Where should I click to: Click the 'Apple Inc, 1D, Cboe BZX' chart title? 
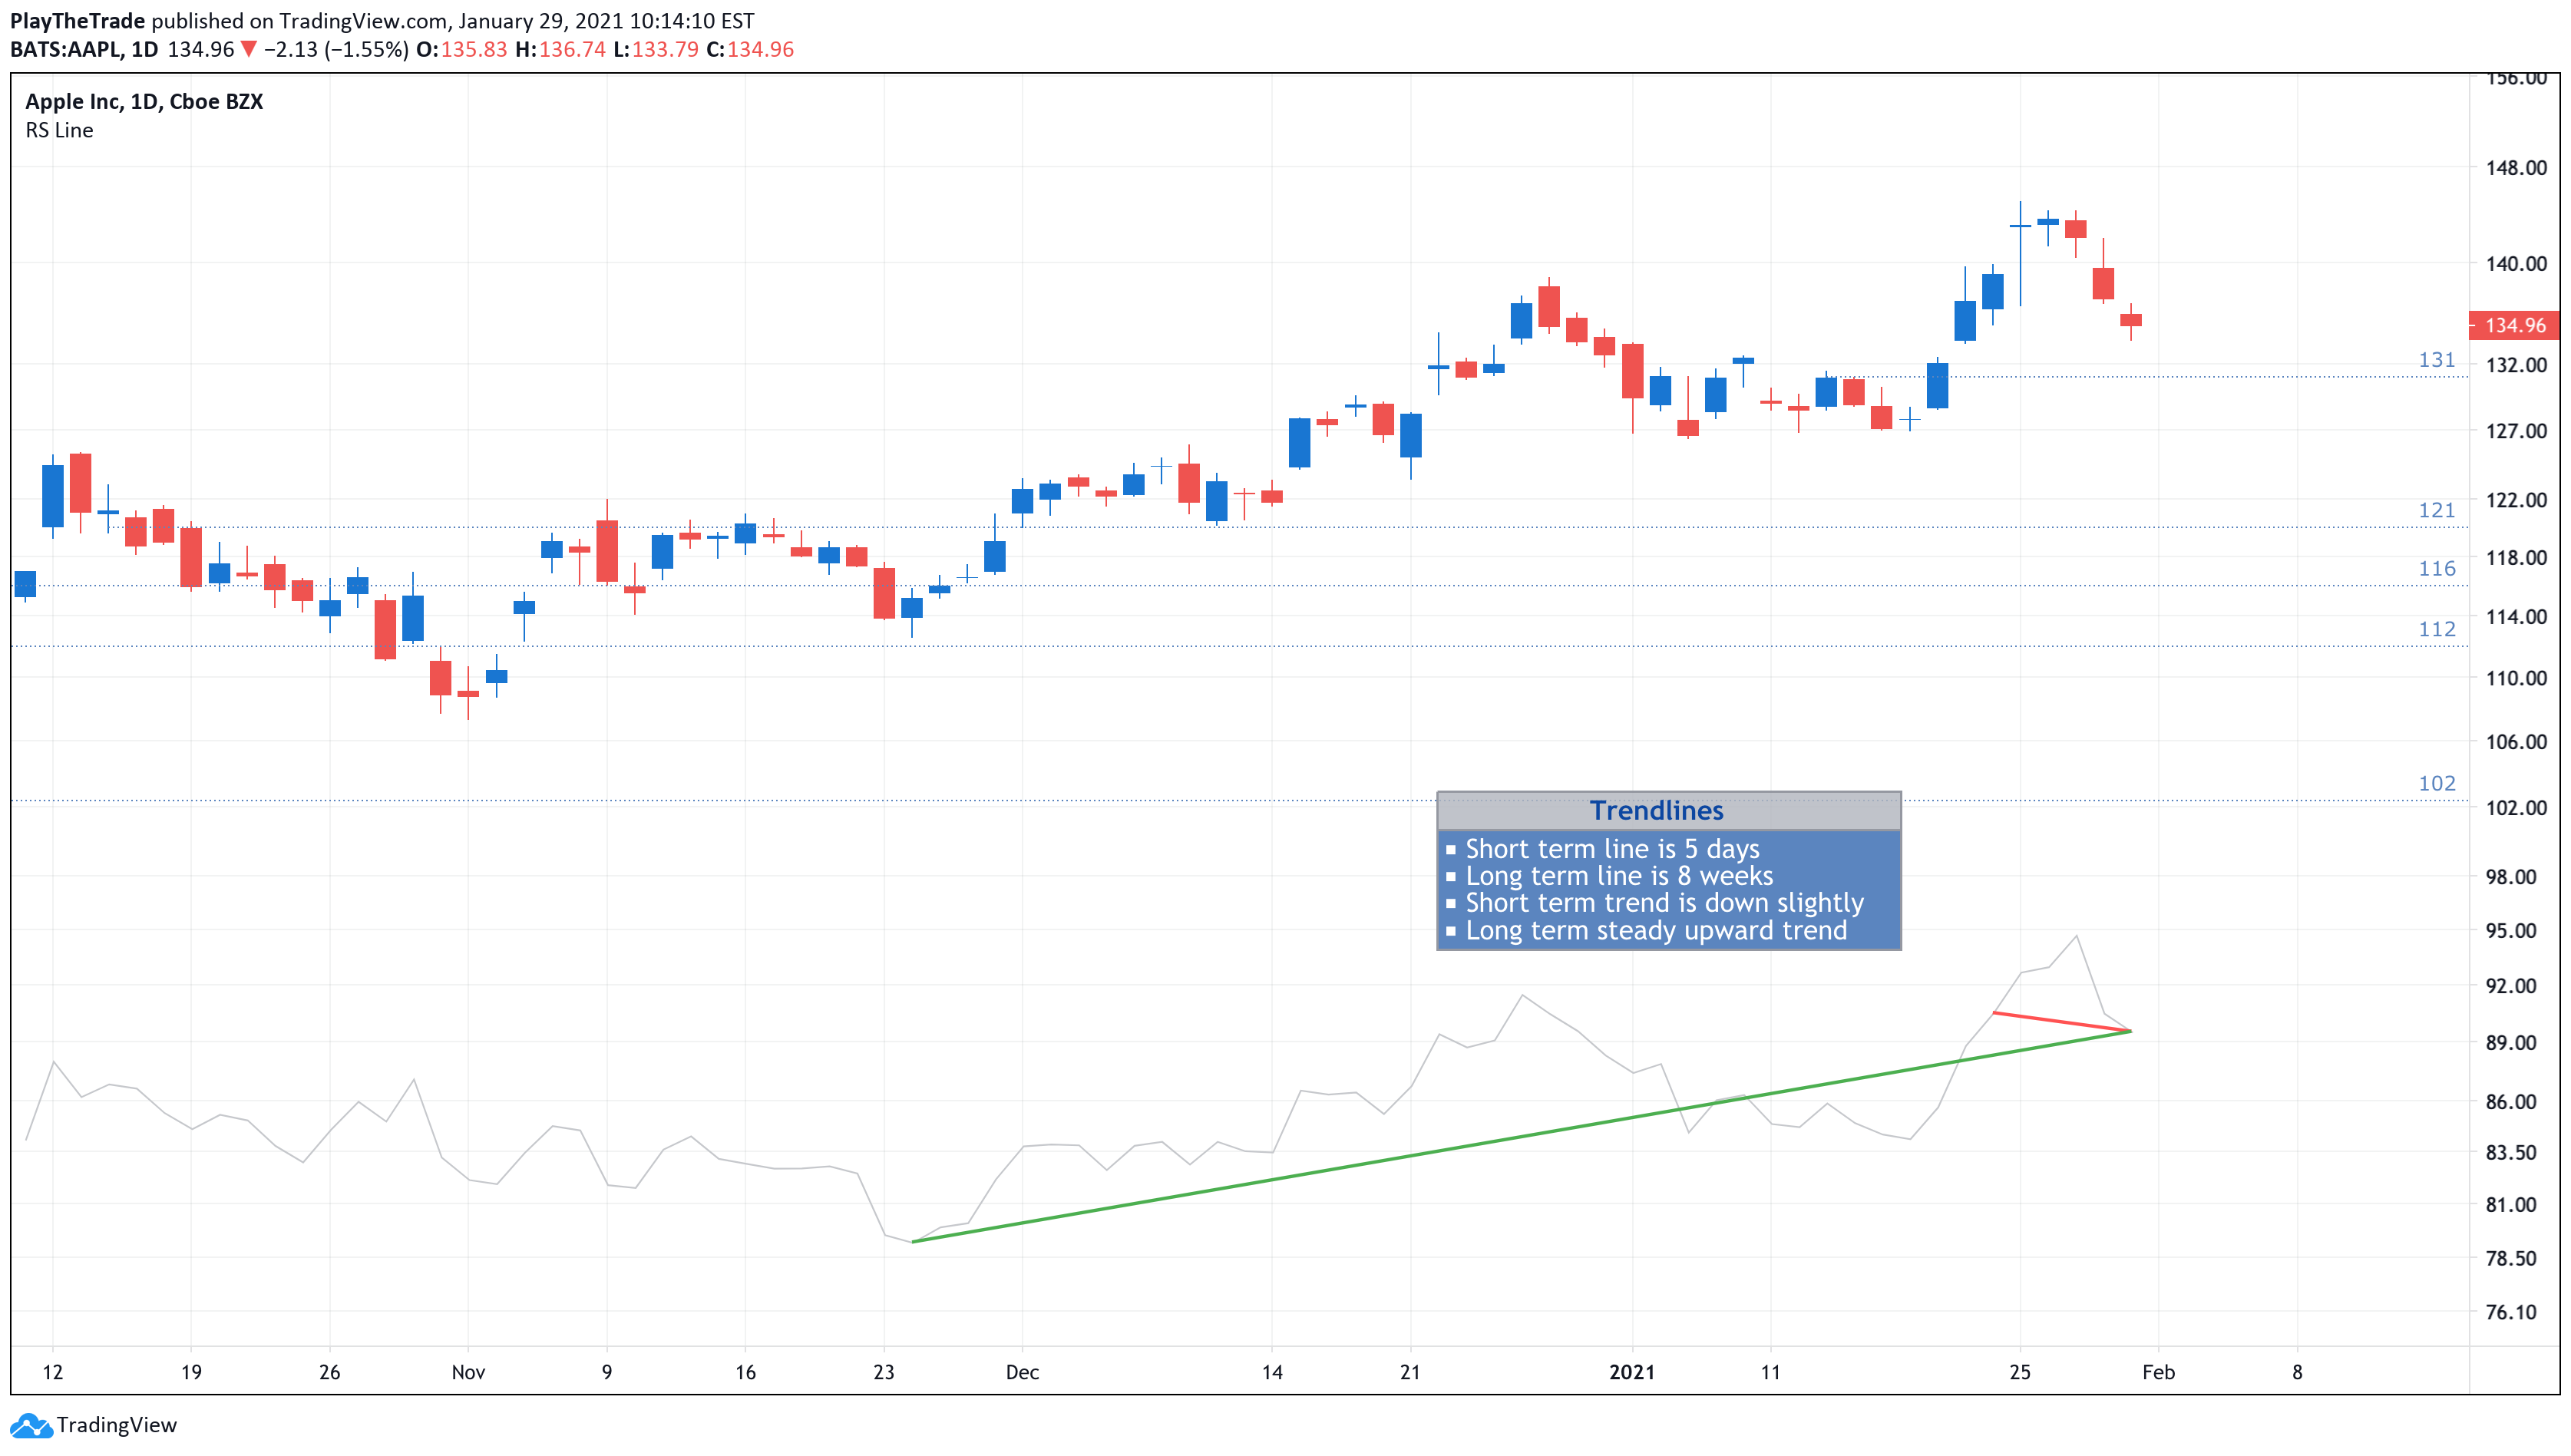[x=144, y=101]
